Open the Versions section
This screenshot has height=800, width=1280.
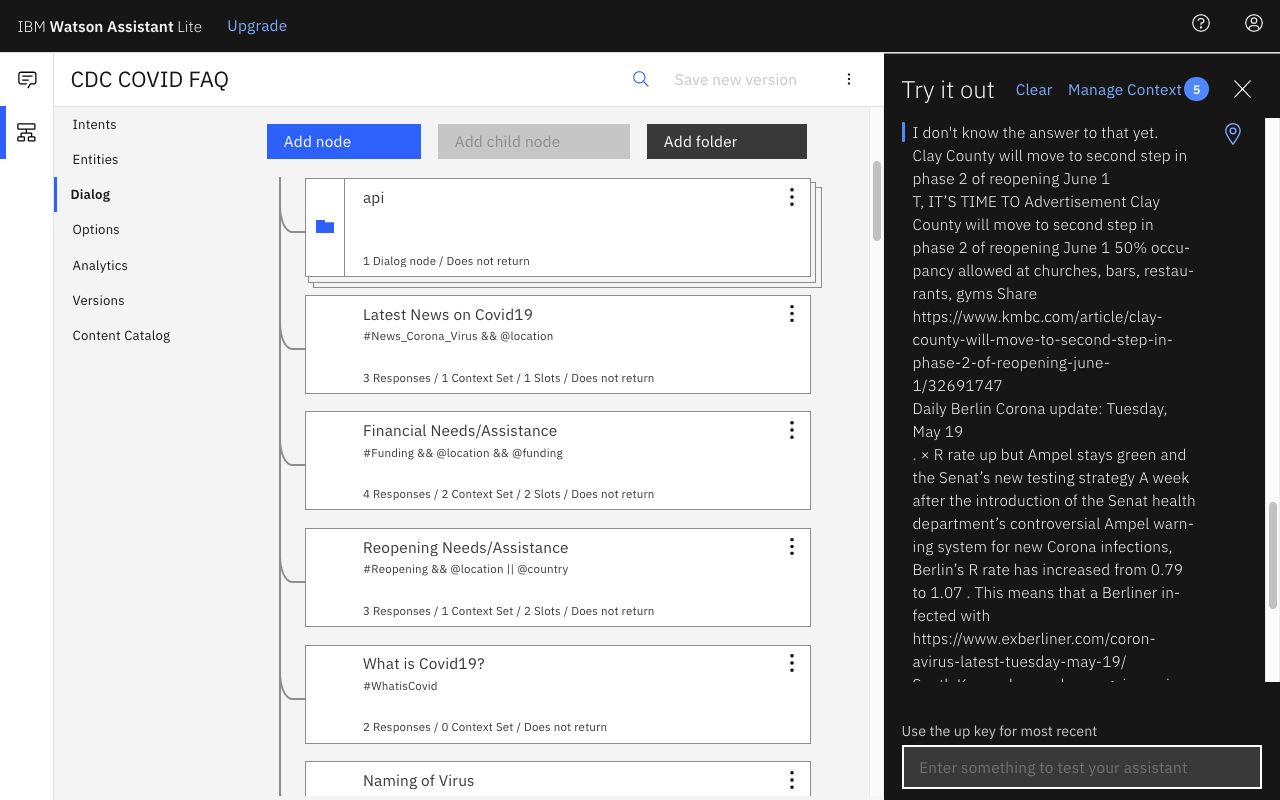click(x=98, y=300)
